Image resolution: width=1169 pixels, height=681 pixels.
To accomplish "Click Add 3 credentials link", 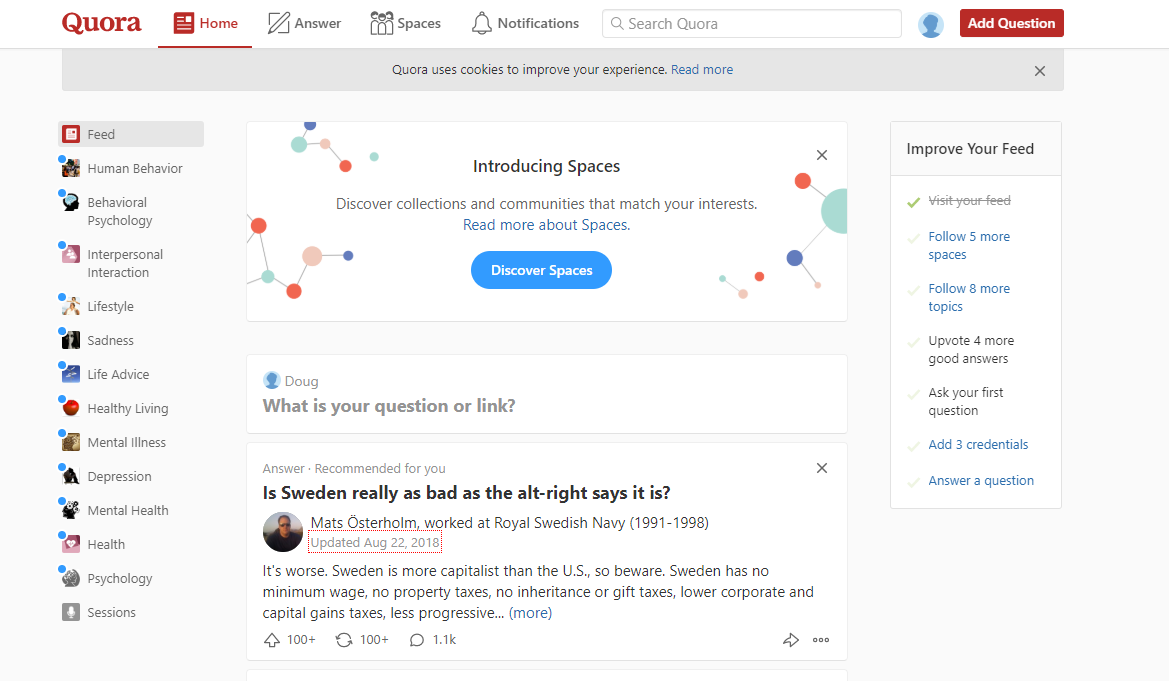I will point(978,445).
